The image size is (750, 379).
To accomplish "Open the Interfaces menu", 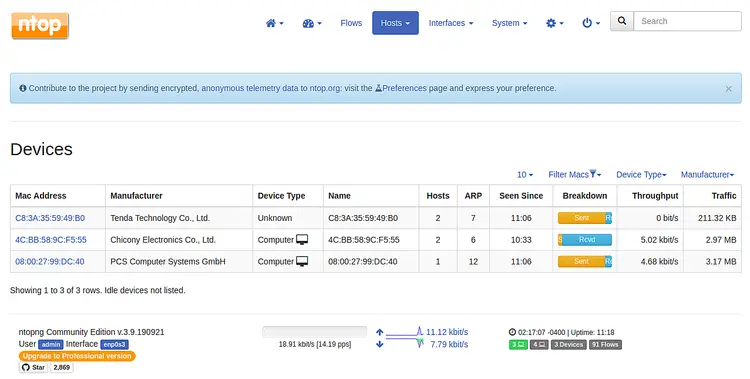I will coord(451,23).
